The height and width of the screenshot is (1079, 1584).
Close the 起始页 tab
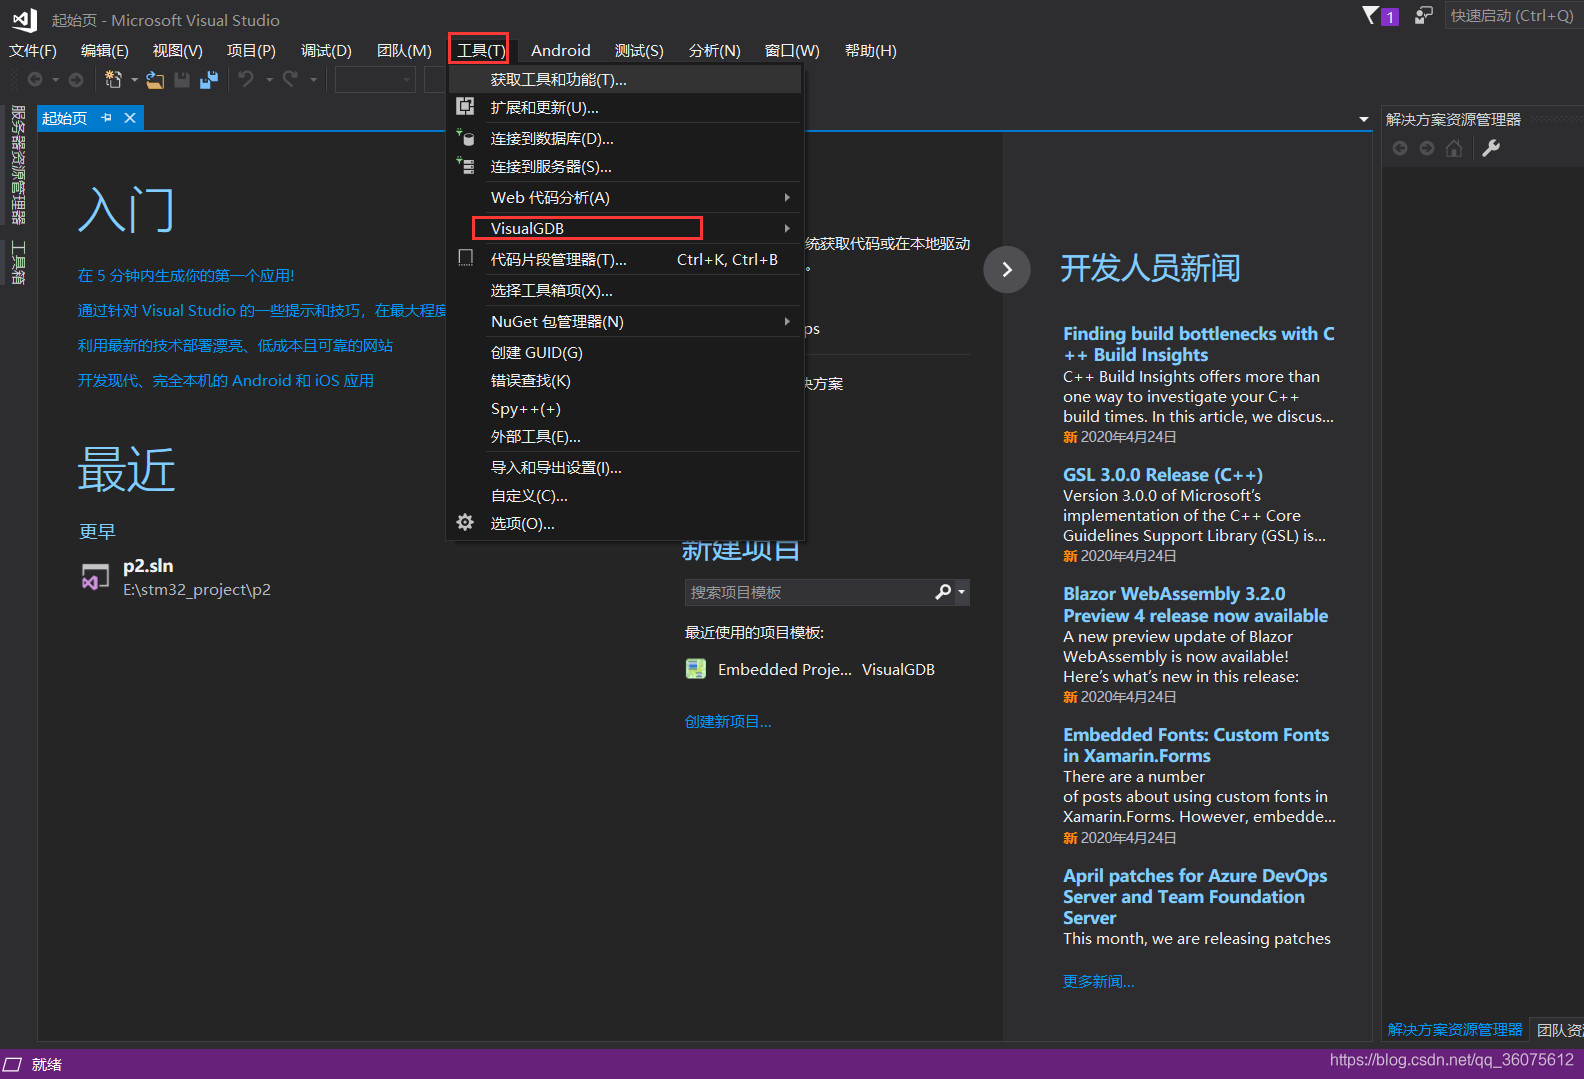pos(130,118)
